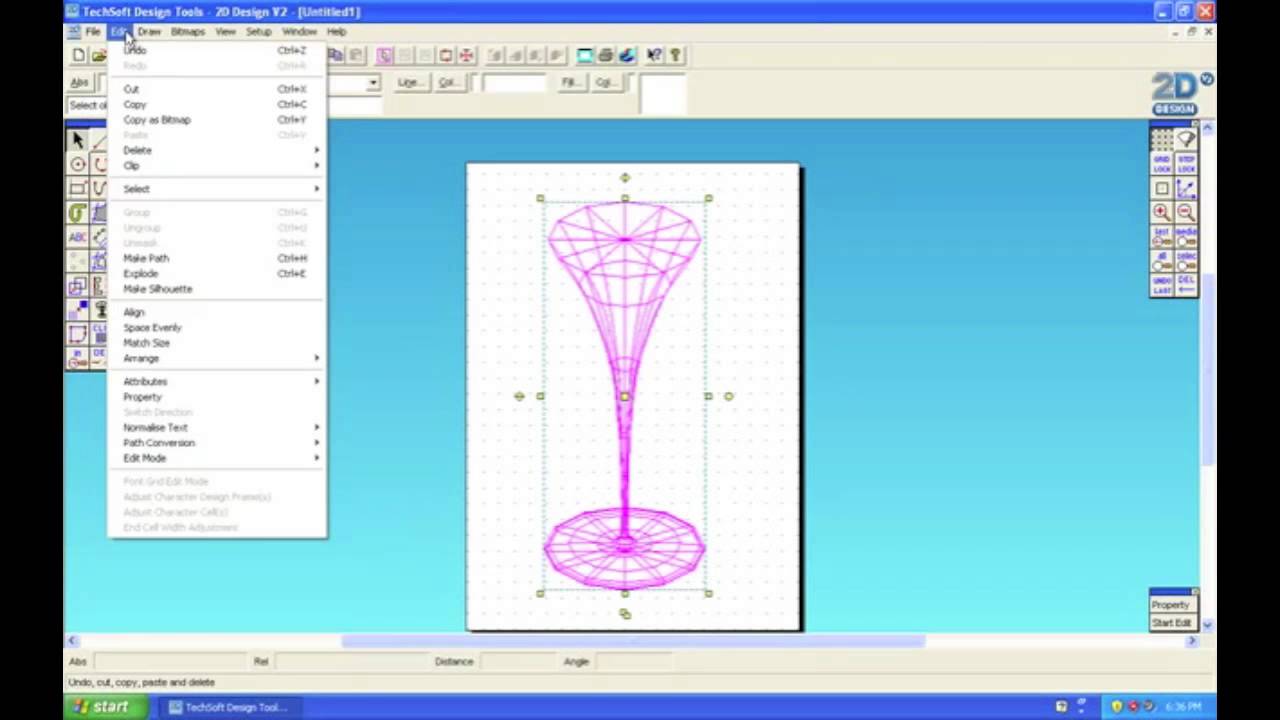Click the DEL backspace icon
The width and height of the screenshot is (1280, 720).
click(1186, 285)
